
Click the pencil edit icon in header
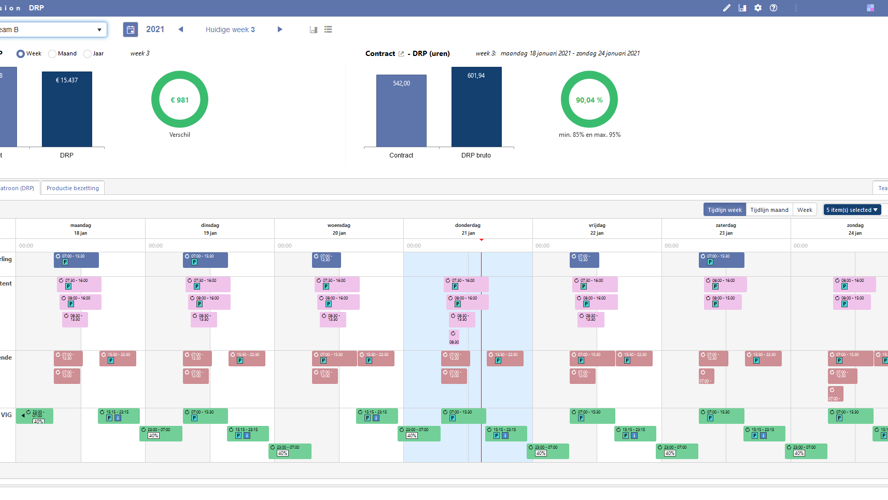click(x=727, y=8)
